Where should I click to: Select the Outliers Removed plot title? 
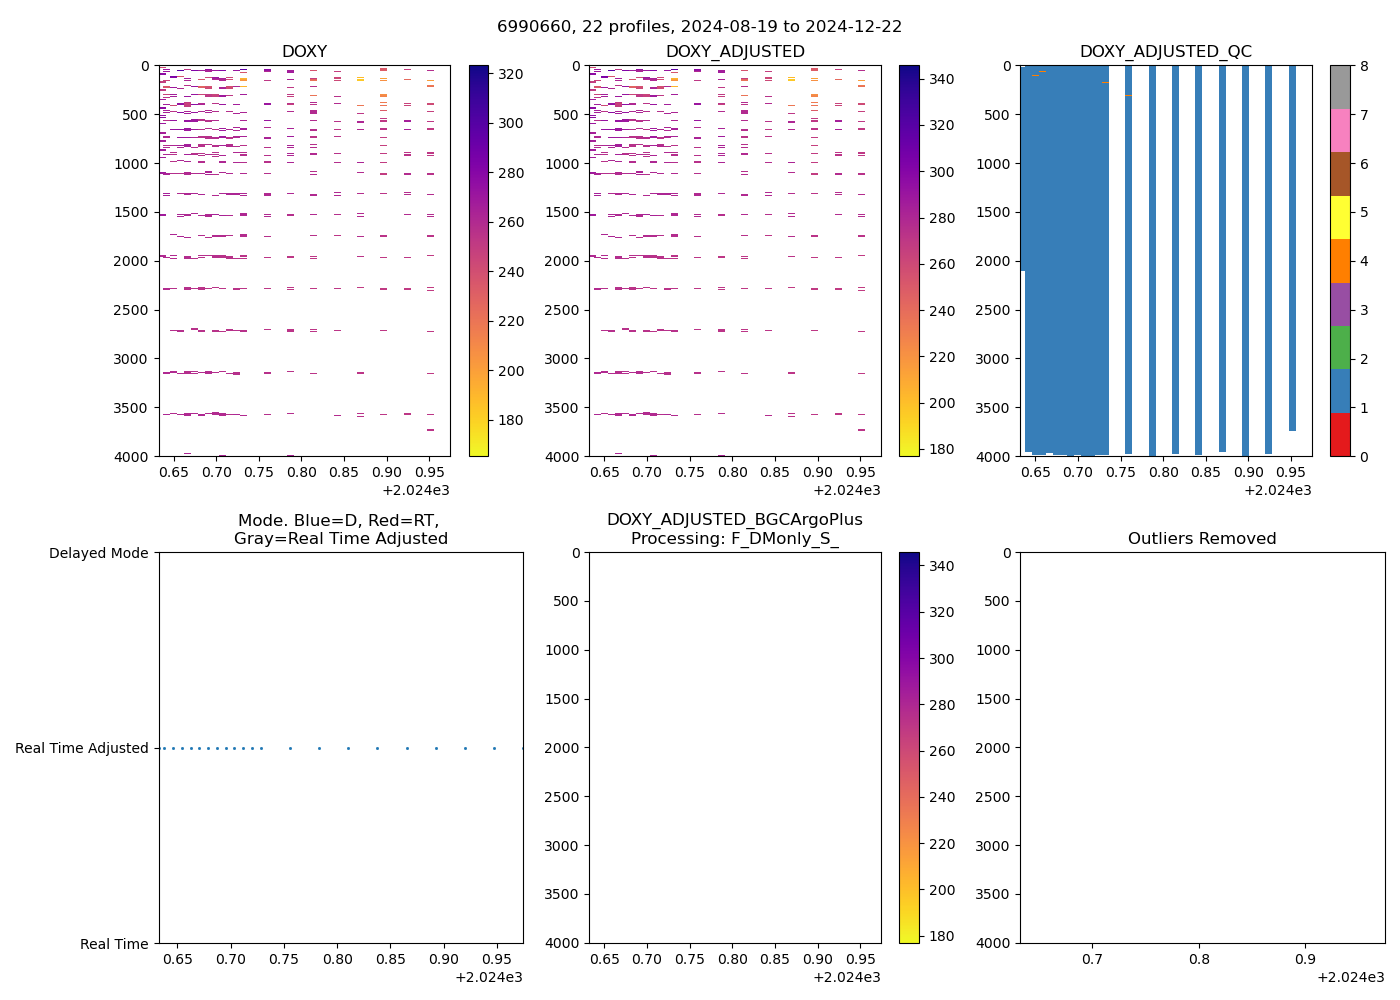1202,538
